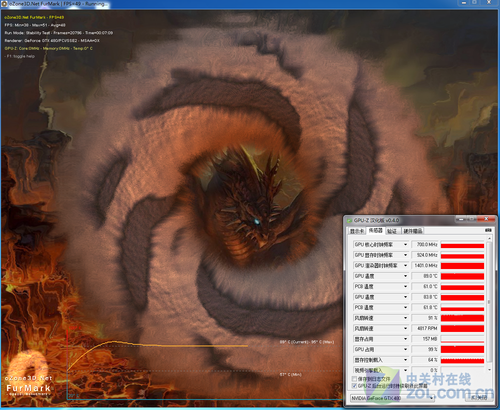The image size is (500, 410).
Task: Click the 924.0 MHz memory clock value
Action: (425, 255)
